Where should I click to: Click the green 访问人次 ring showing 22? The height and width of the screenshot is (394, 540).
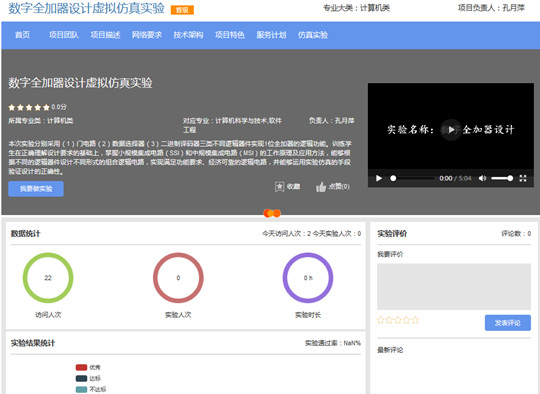(x=48, y=278)
